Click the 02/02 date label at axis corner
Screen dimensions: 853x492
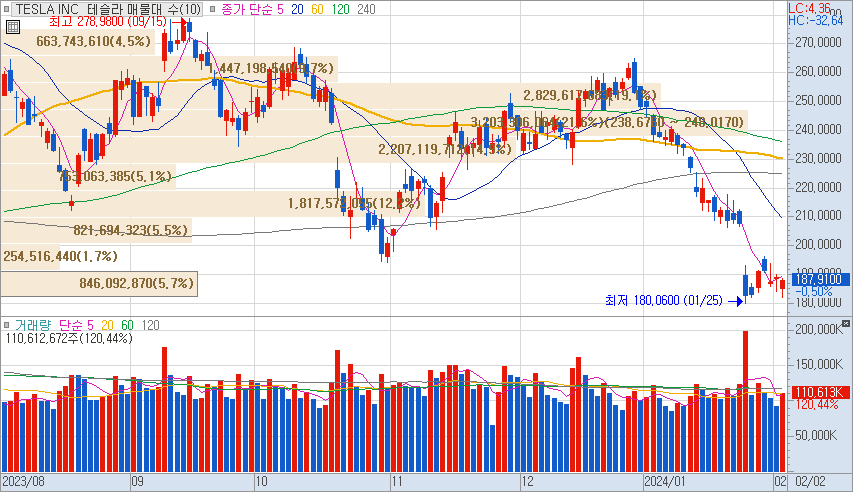pyautogui.click(x=810, y=482)
